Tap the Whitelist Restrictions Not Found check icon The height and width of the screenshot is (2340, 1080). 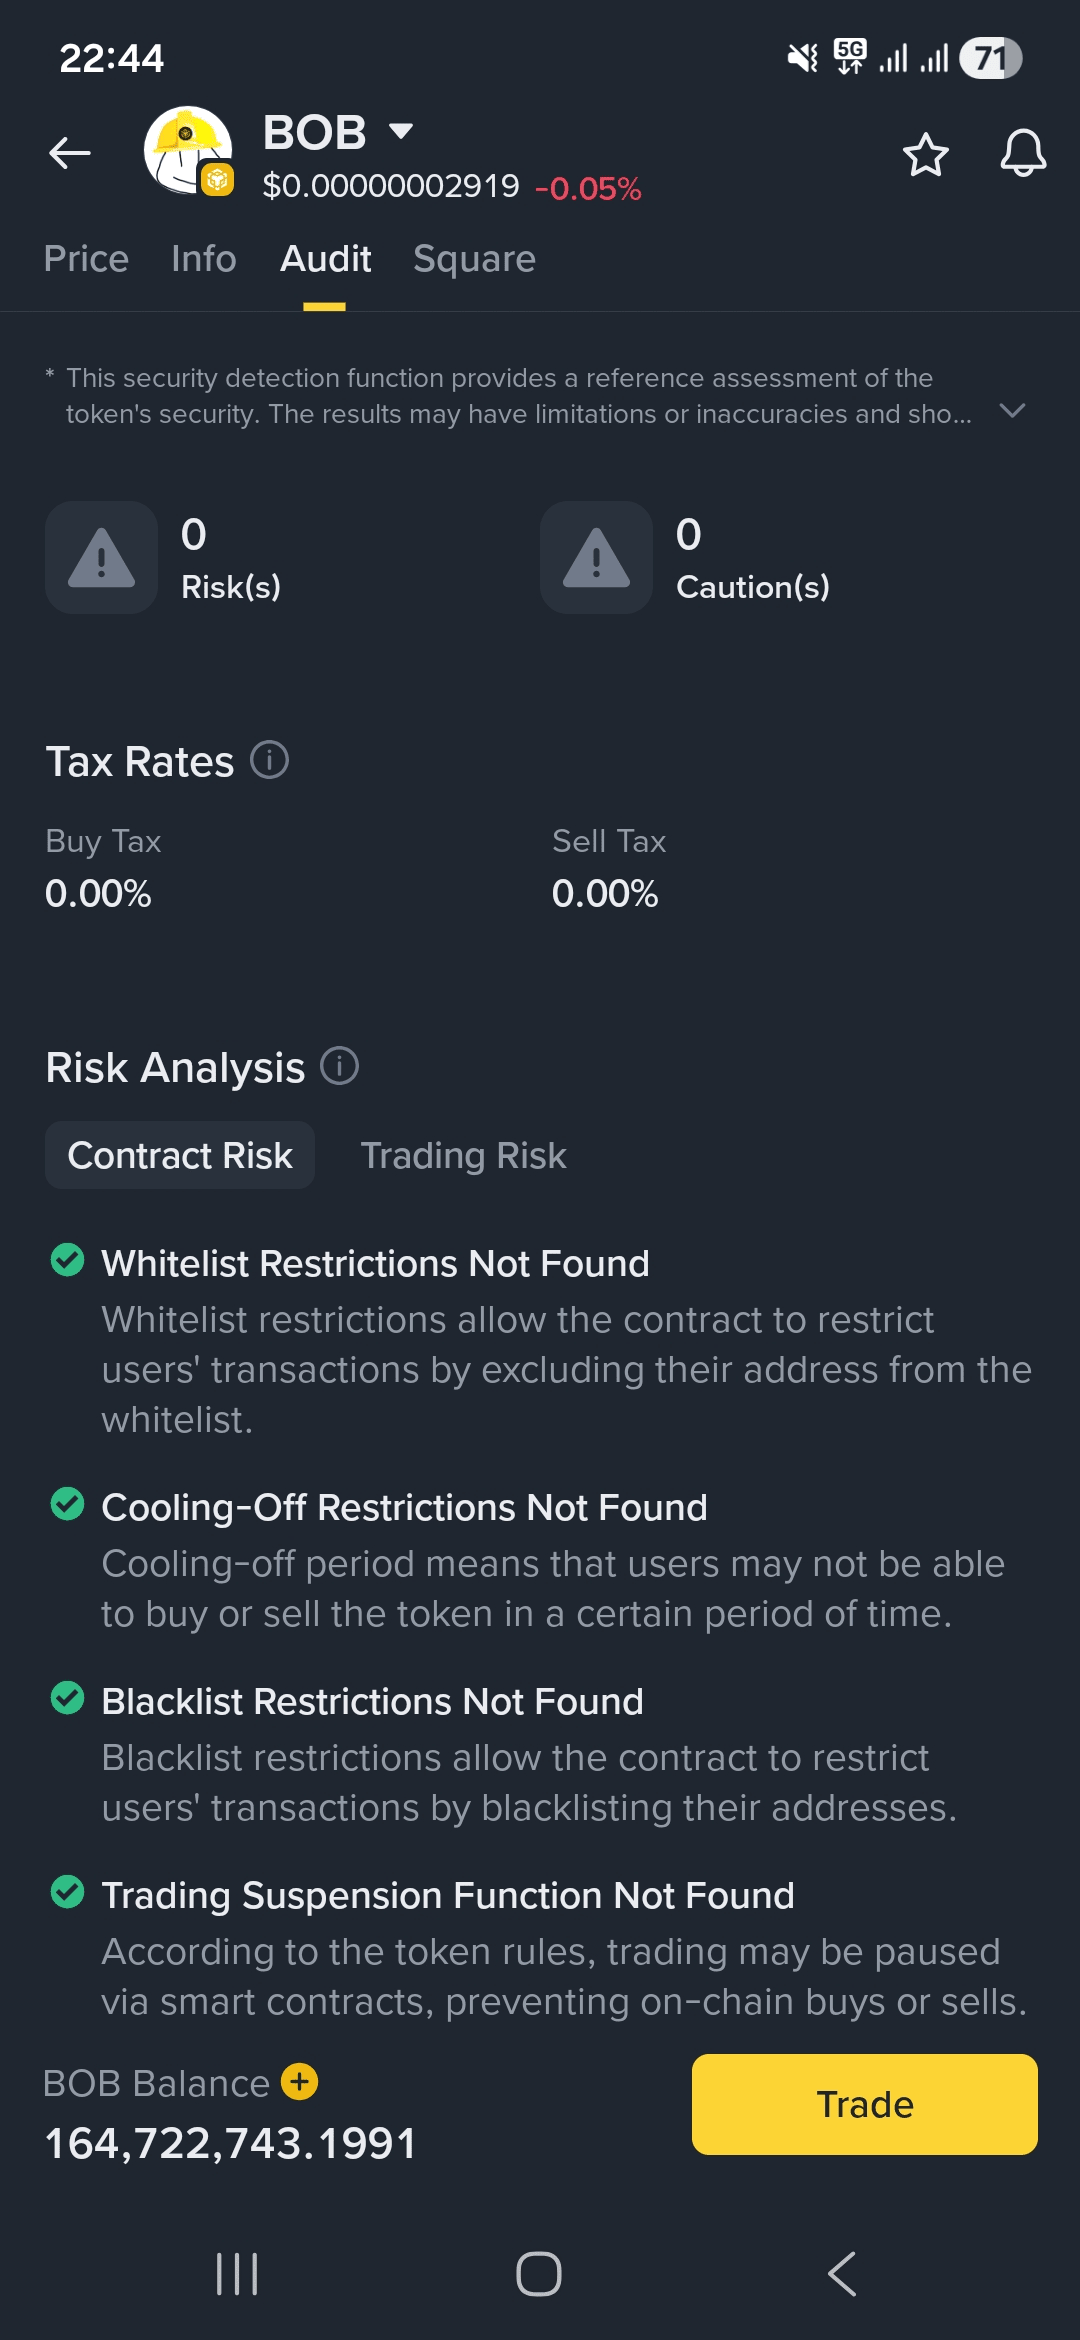67,1260
